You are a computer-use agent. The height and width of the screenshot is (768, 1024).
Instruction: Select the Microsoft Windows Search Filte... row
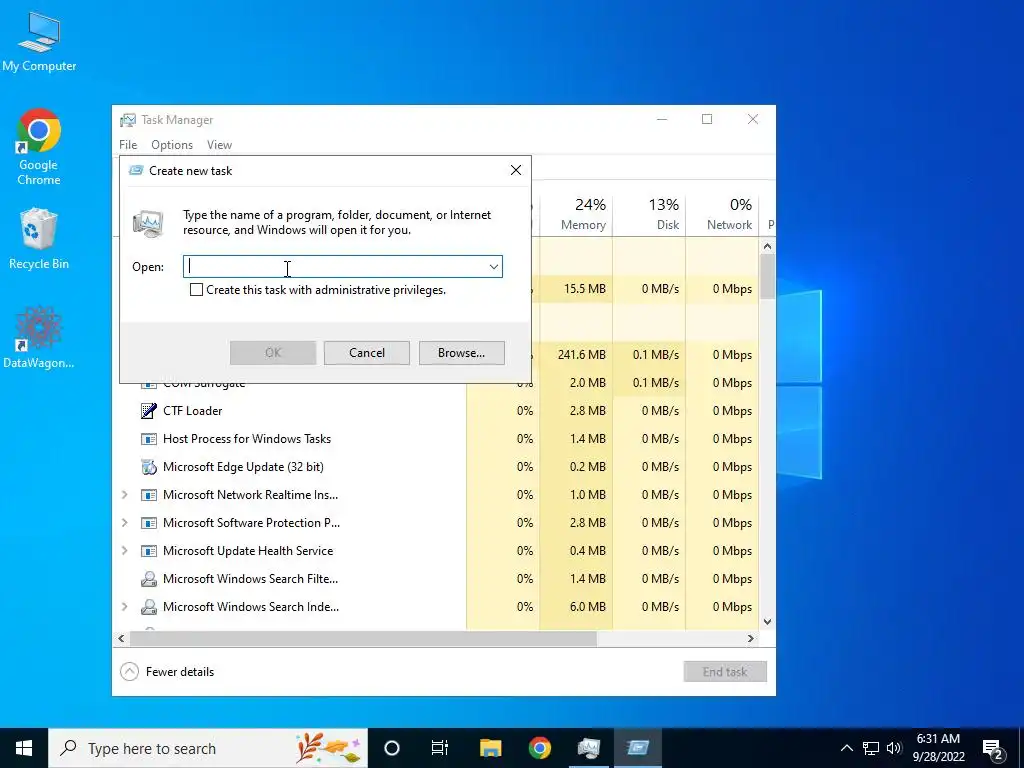tap(438, 579)
